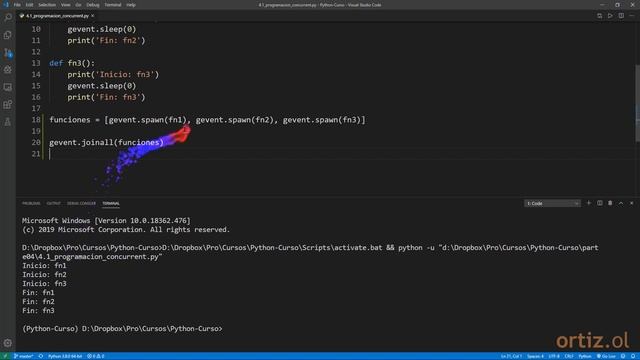This screenshot has width=640, height=360.
Task: Click line number 13 in gutter
Action: [36, 63]
